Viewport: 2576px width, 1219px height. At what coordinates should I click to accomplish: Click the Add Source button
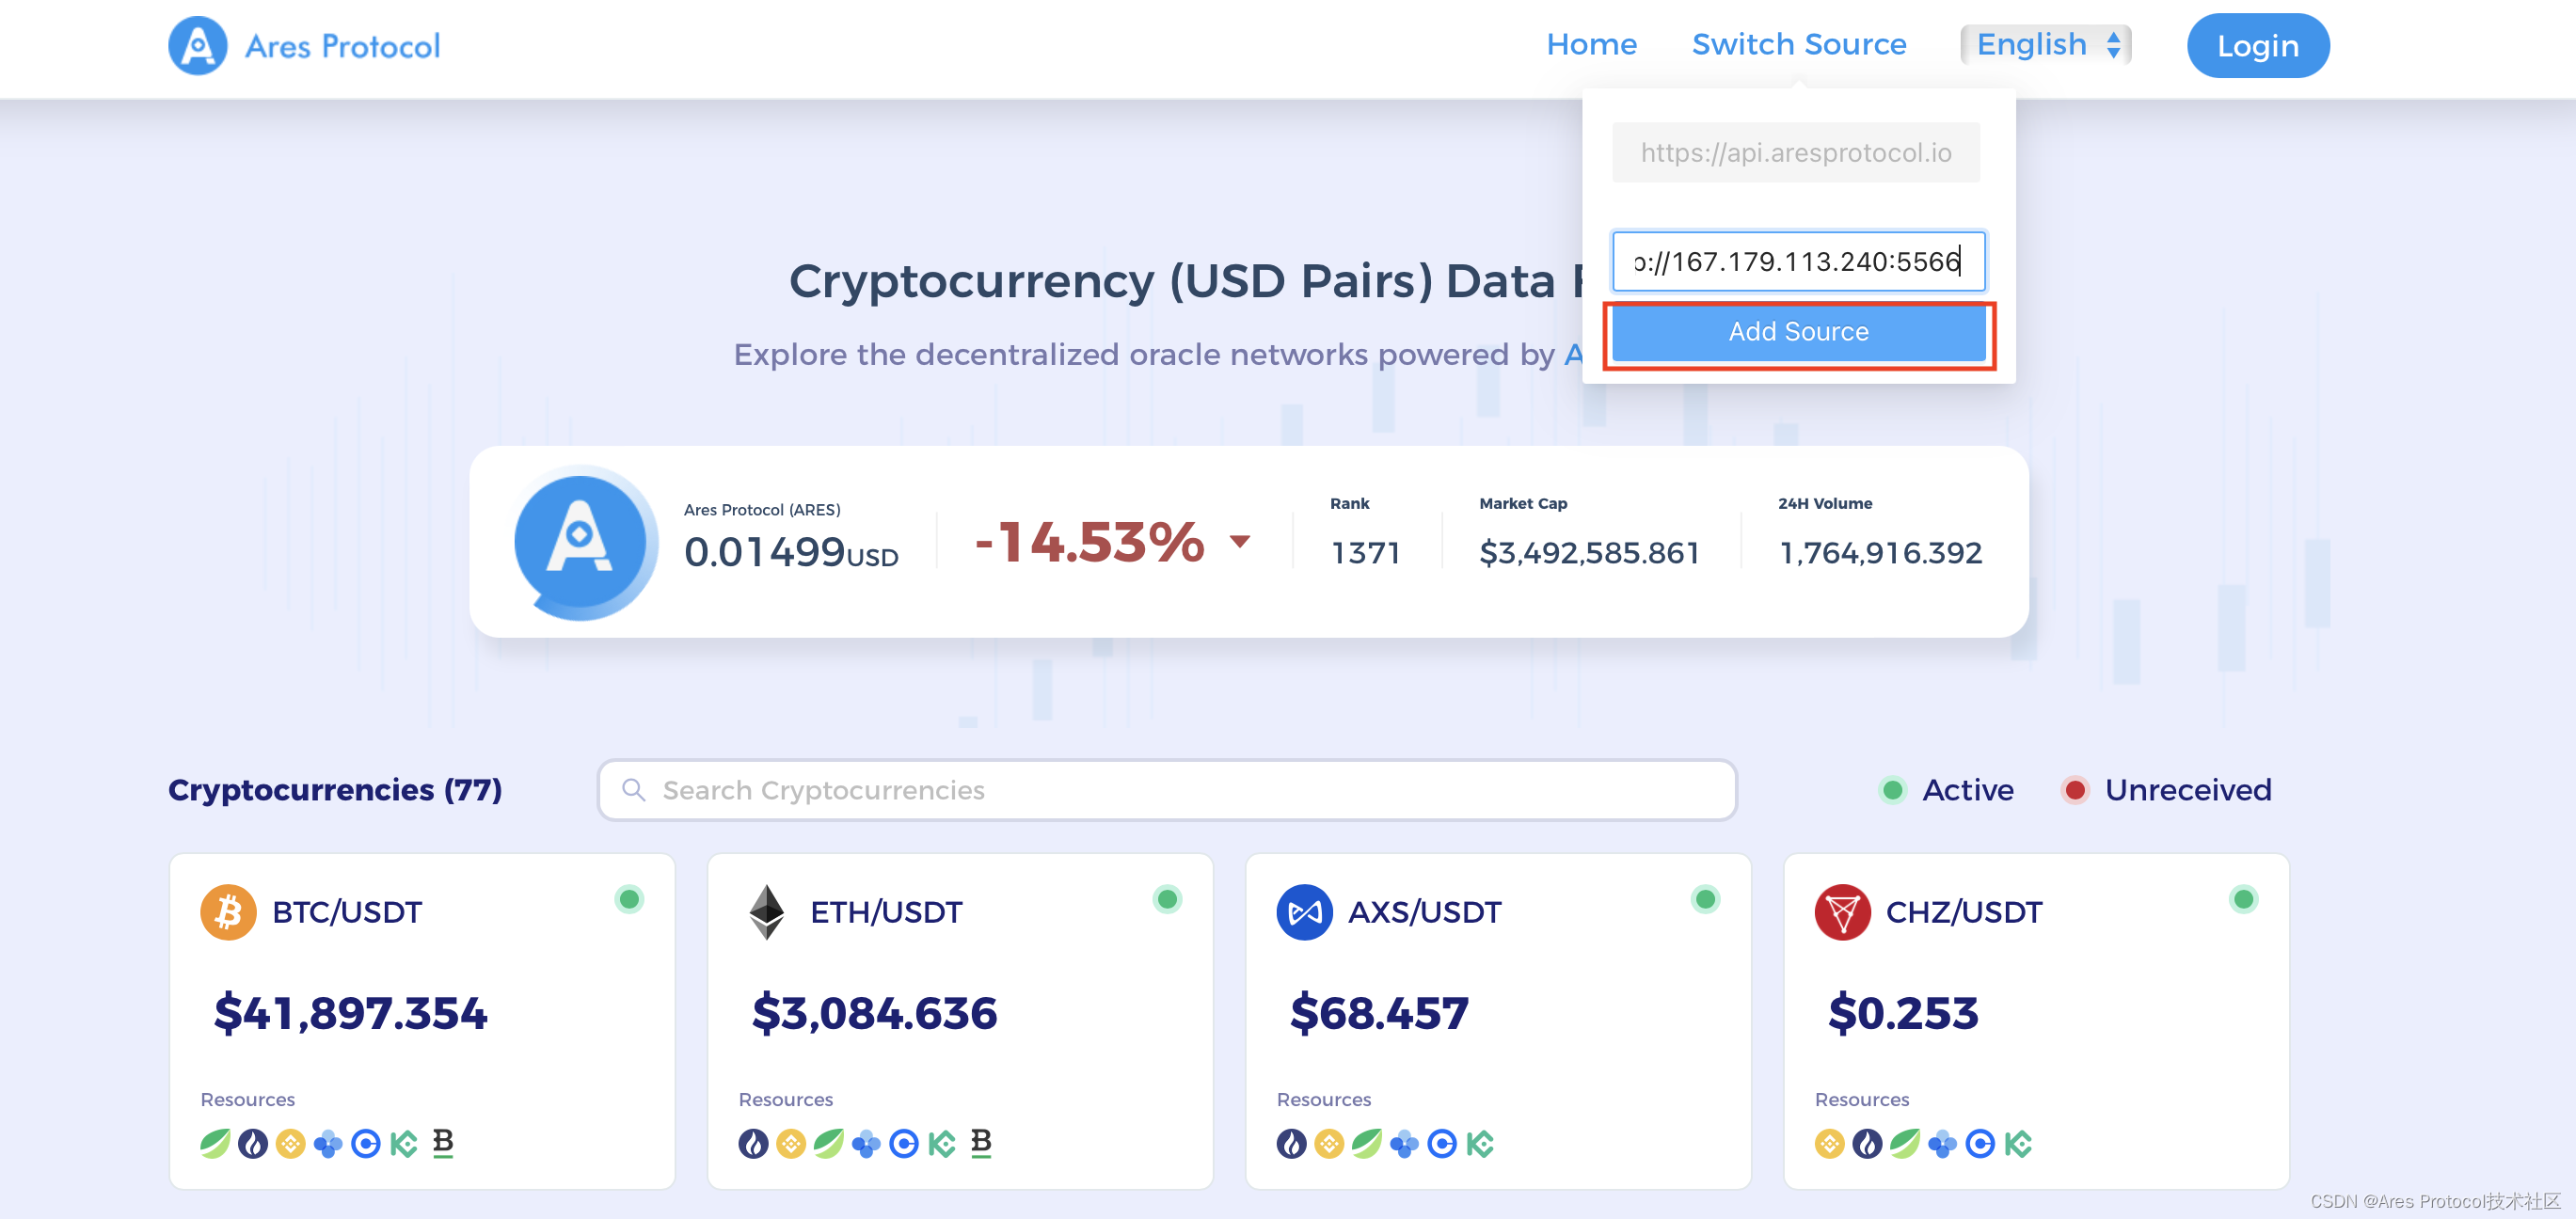point(1798,332)
